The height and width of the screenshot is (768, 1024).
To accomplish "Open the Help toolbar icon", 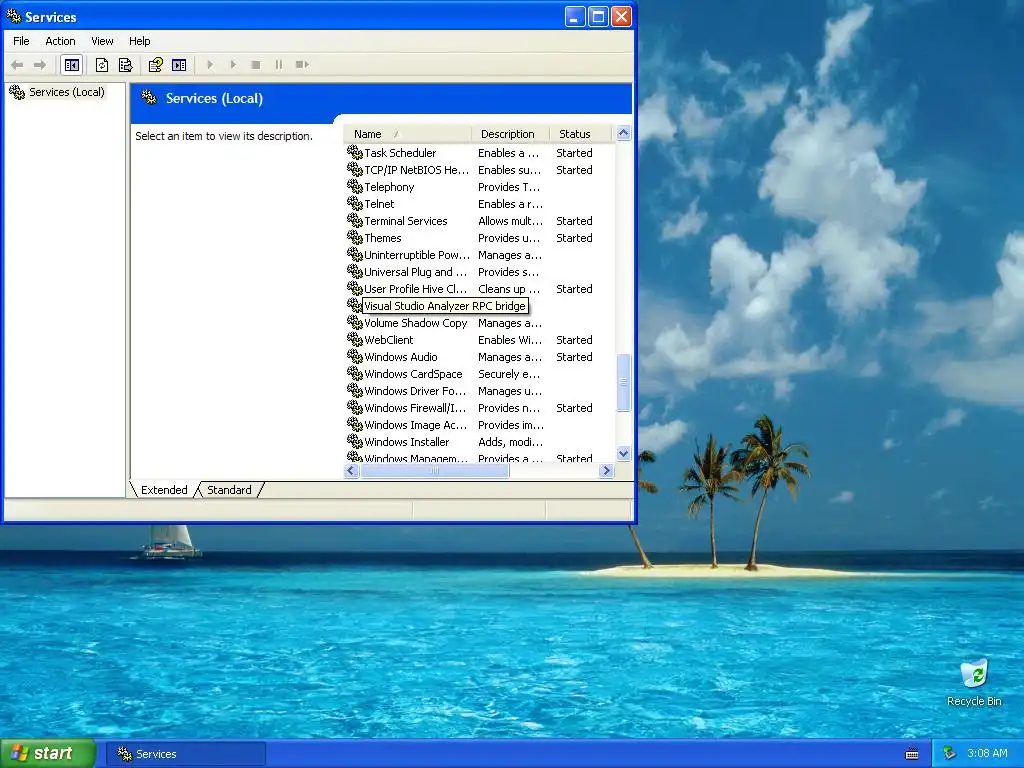I will pos(155,65).
